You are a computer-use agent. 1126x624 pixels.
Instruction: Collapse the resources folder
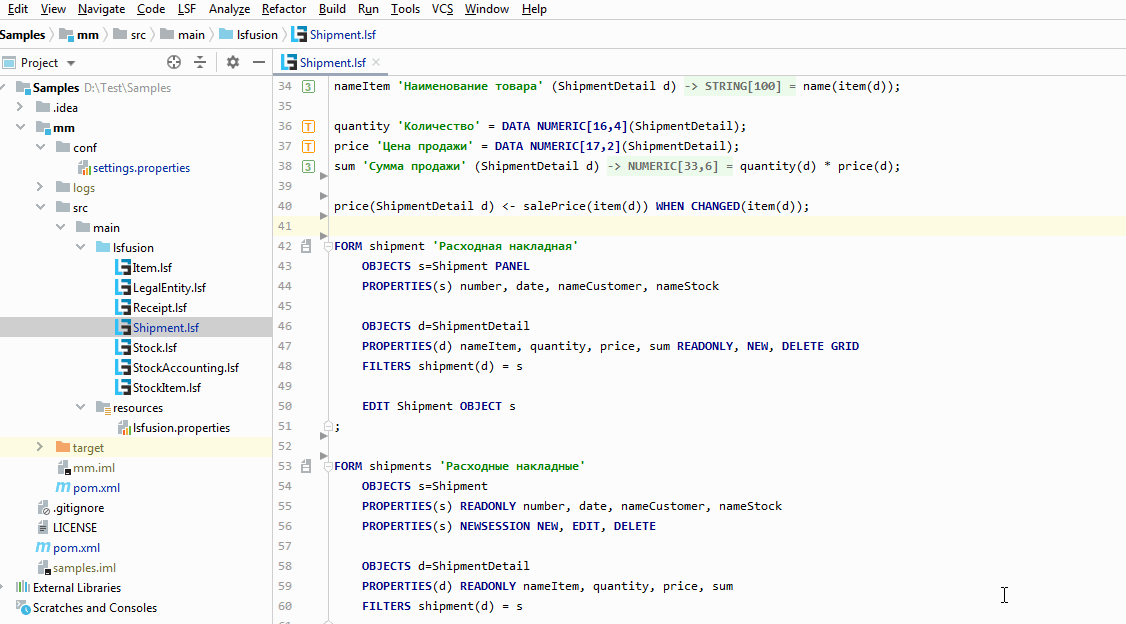click(x=80, y=407)
